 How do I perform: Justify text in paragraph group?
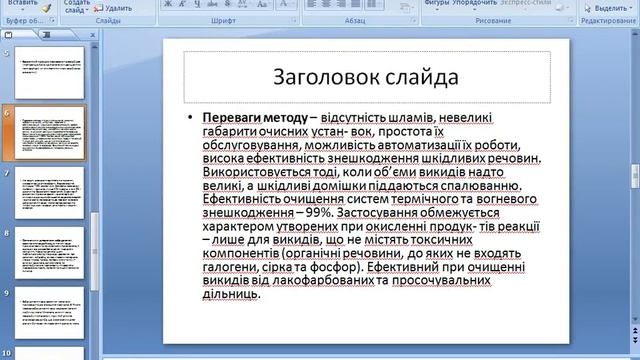(356, 4)
